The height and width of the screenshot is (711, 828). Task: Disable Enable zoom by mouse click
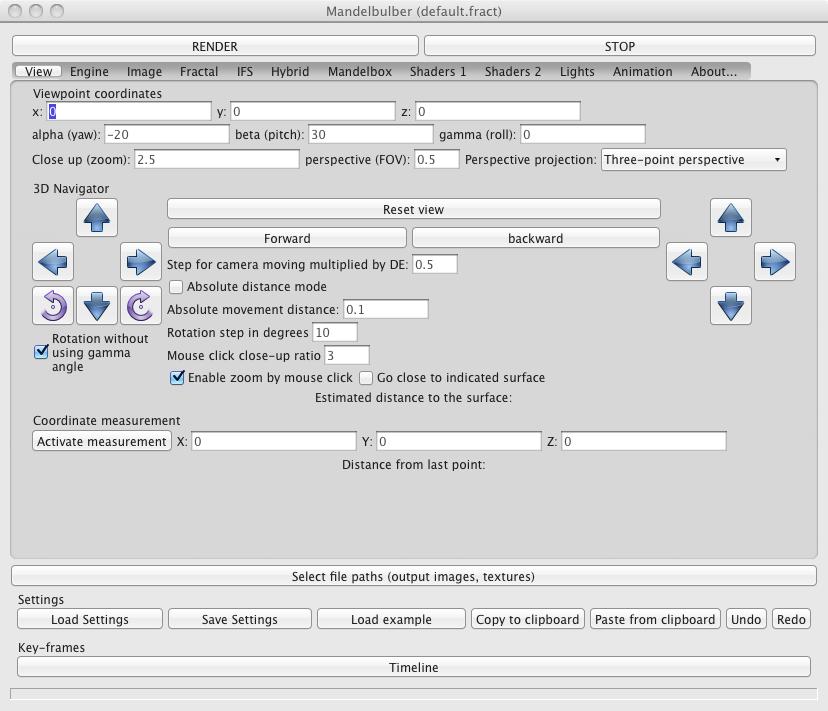(x=178, y=378)
